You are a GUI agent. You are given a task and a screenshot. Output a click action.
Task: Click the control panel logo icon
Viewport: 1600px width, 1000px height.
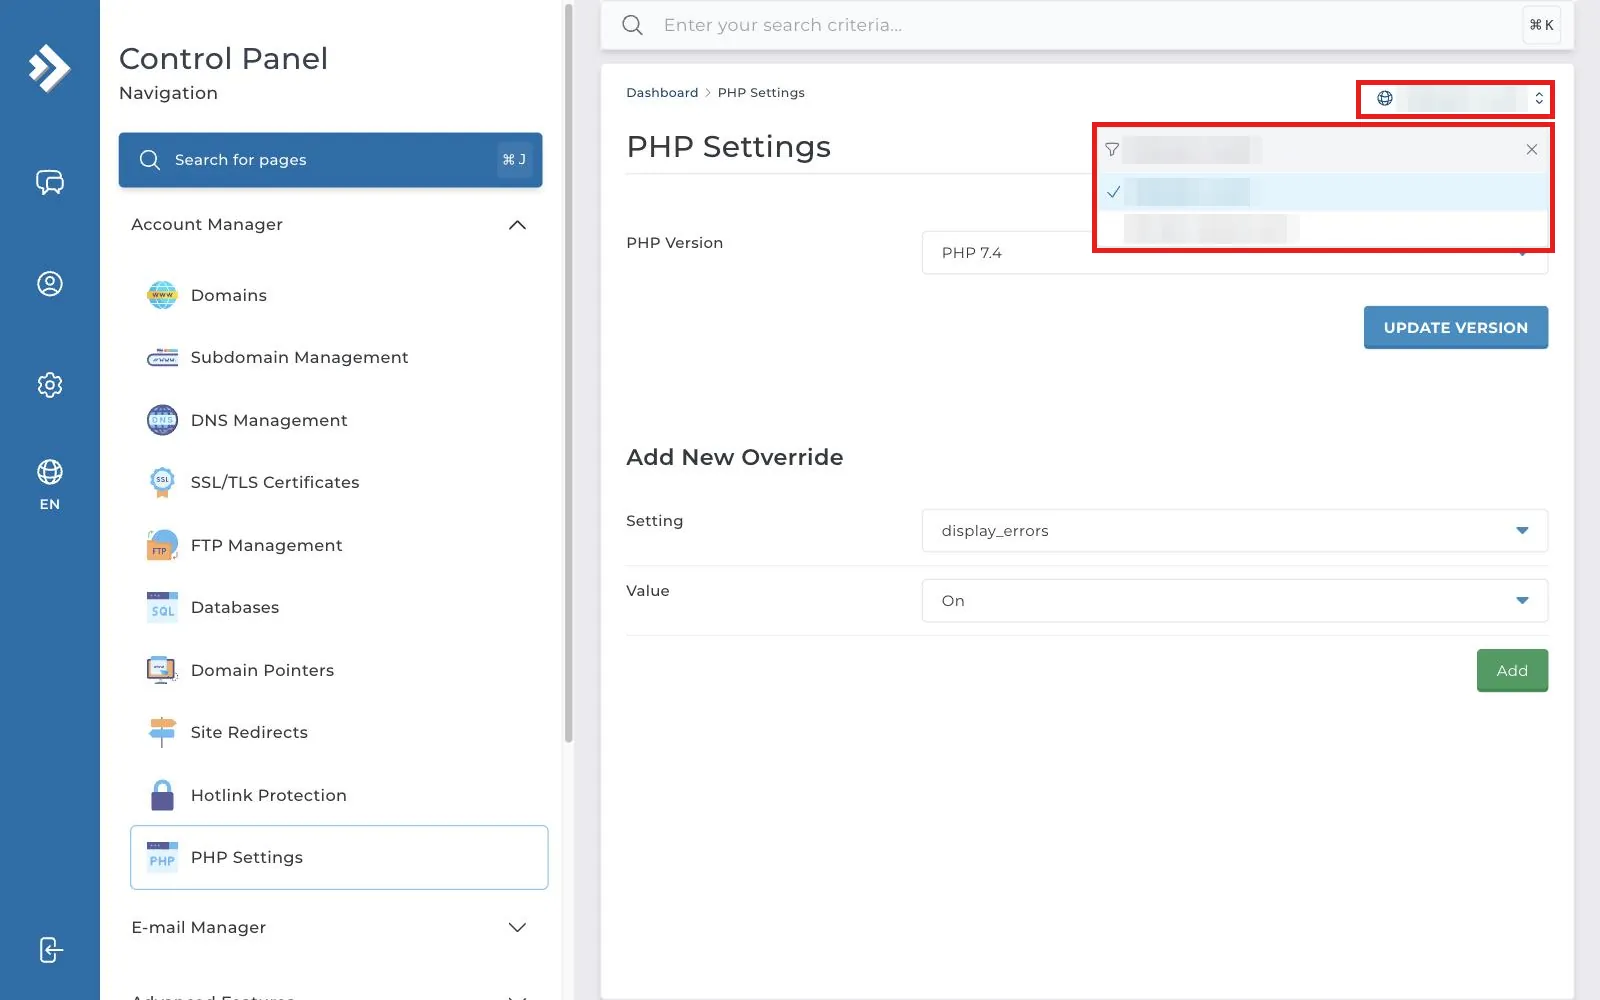[49, 68]
